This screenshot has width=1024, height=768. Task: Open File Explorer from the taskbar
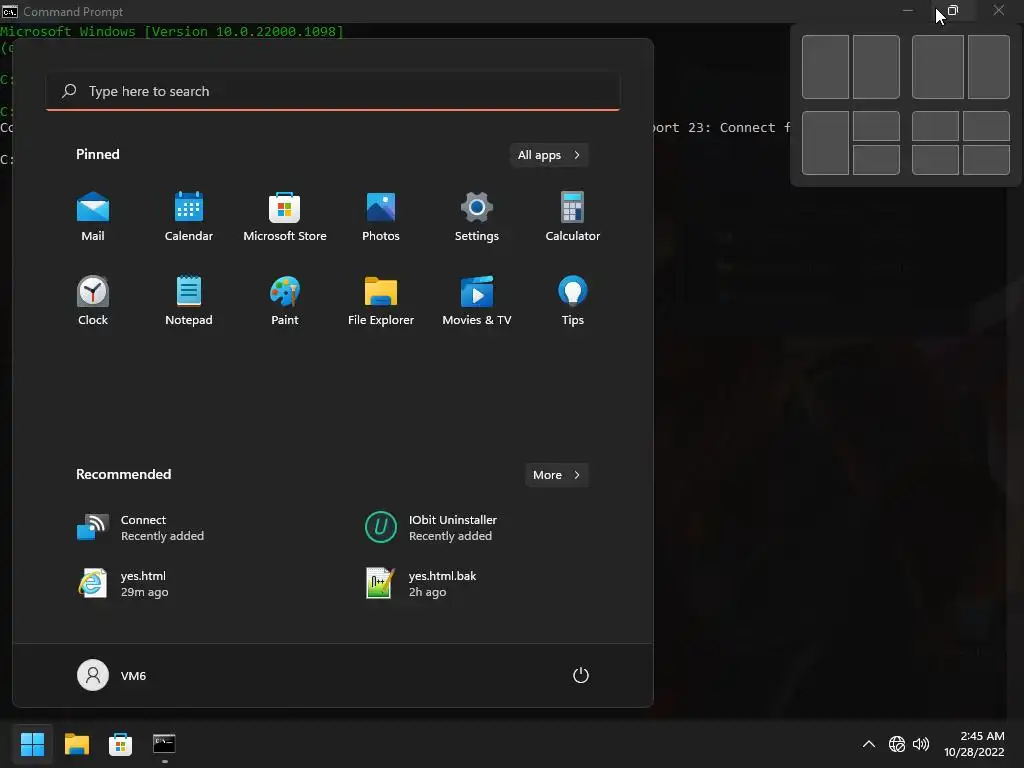[76, 744]
